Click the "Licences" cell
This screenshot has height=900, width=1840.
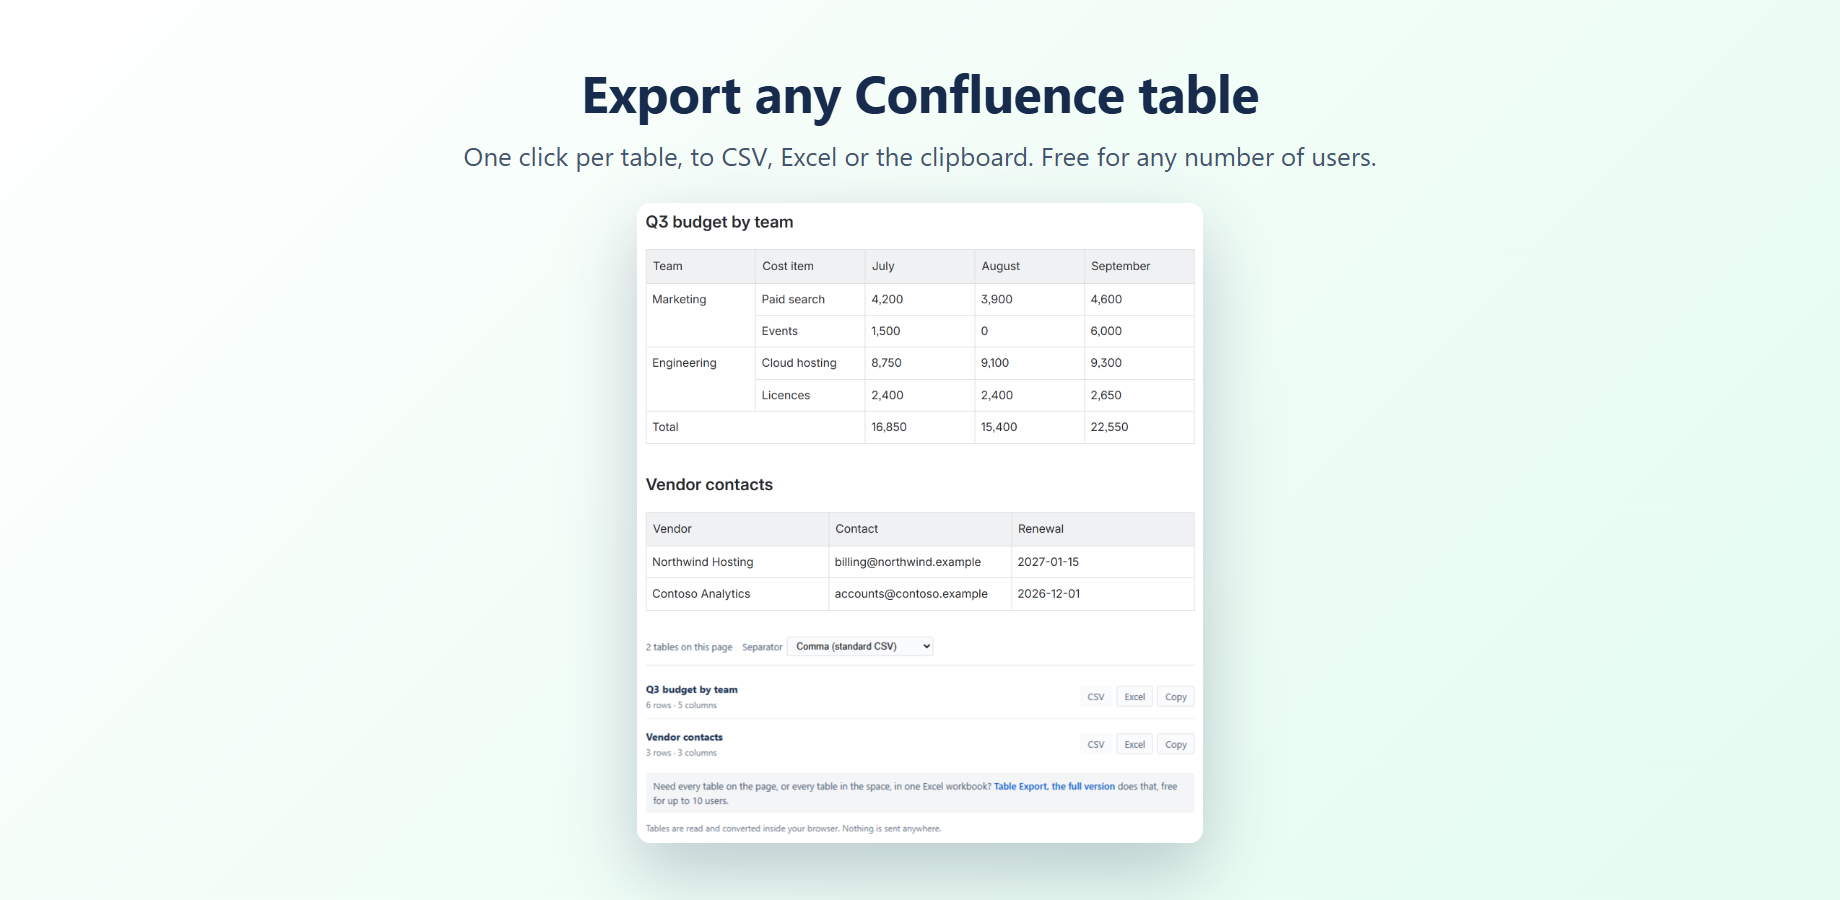click(810, 395)
